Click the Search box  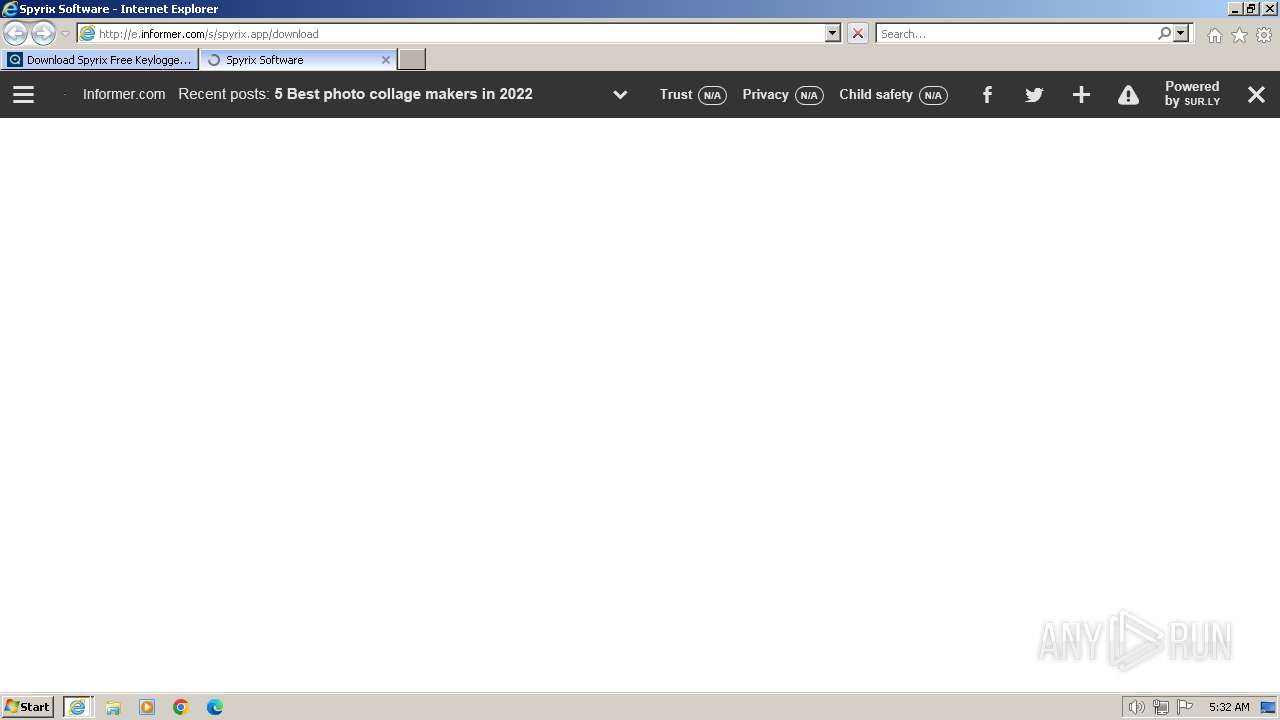point(1015,33)
